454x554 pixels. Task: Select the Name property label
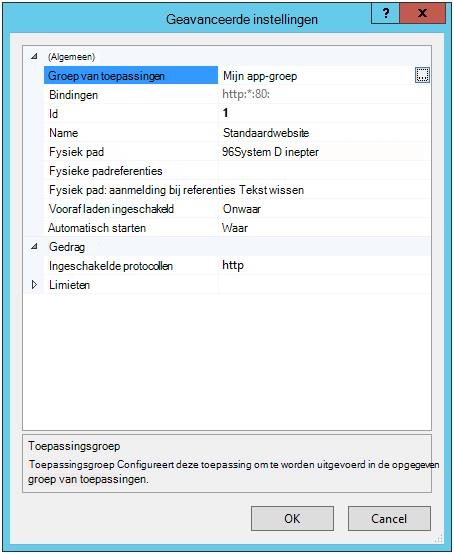pyautogui.click(x=64, y=133)
